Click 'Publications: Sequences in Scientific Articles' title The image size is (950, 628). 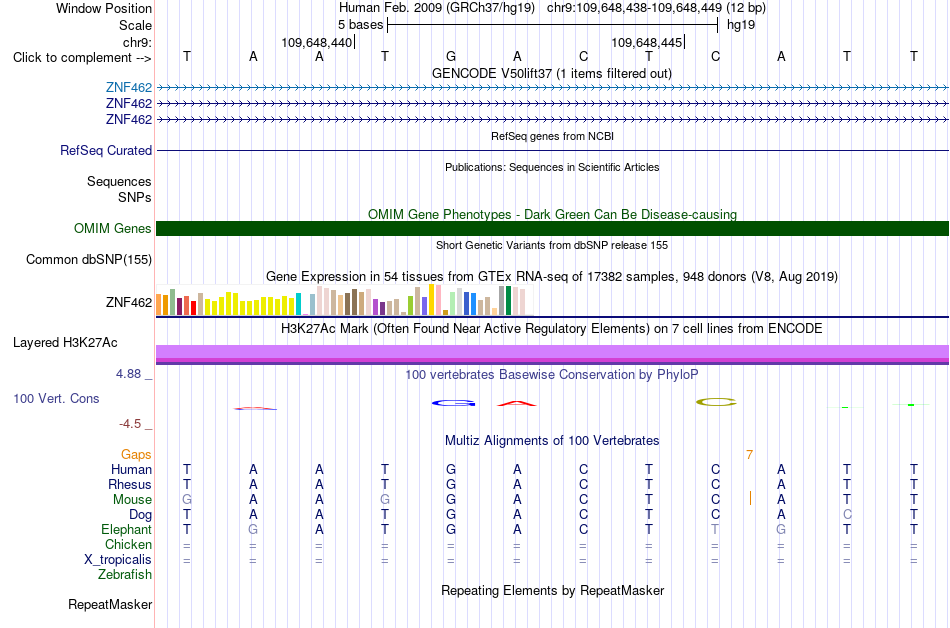click(x=552, y=167)
